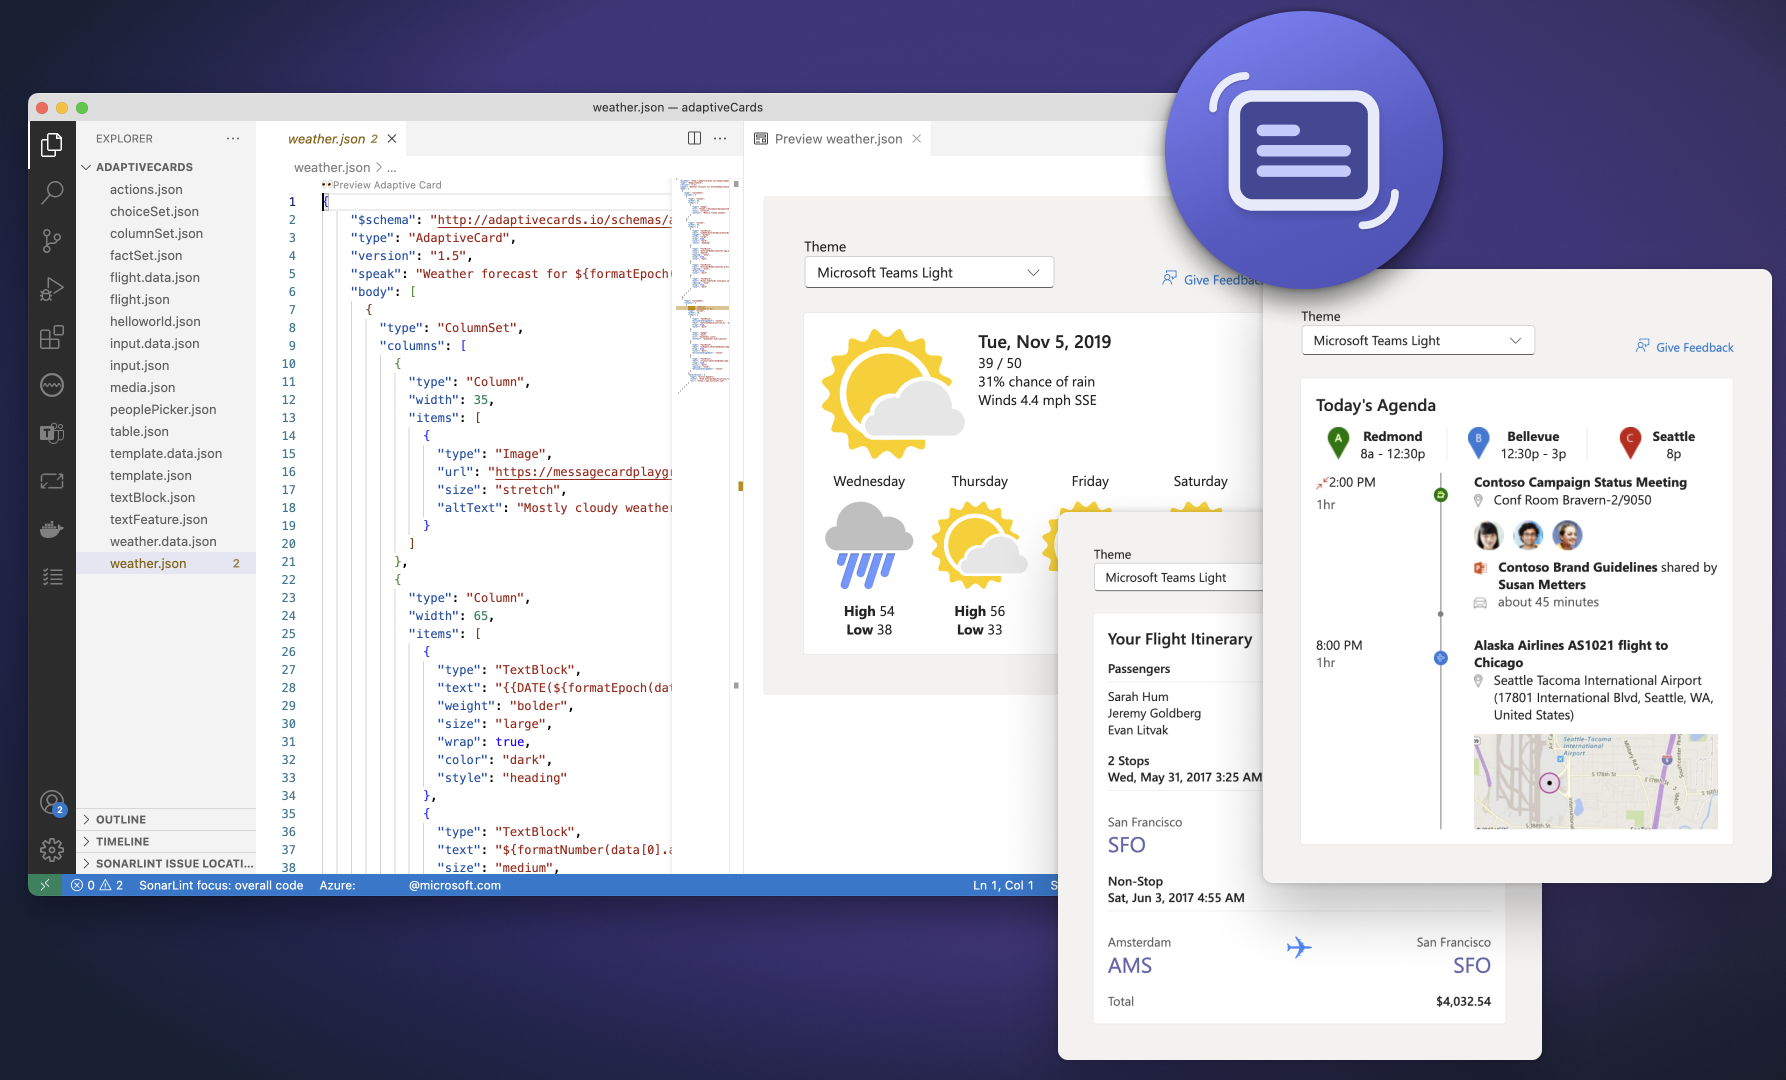
Task: Open textBlock.json in the Explorer
Action: (166, 497)
